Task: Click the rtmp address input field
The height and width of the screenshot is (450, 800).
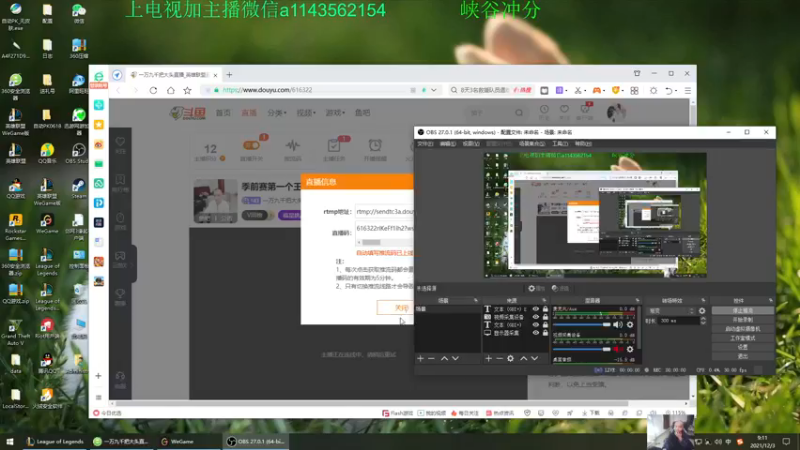Action: [384, 211]
